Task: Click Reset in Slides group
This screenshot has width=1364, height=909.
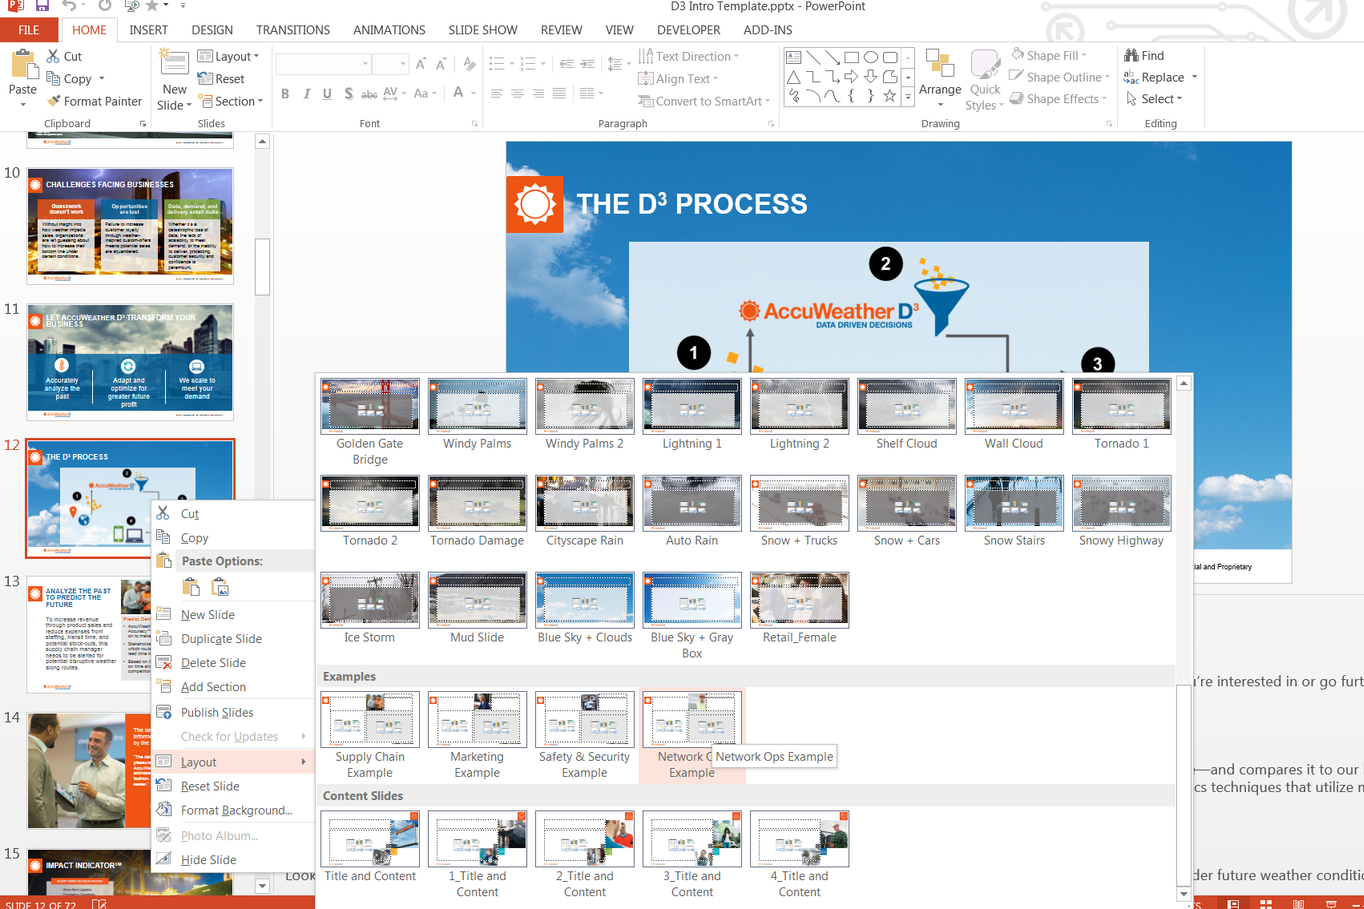Action: pyautogui.click(x=221, y=79)
